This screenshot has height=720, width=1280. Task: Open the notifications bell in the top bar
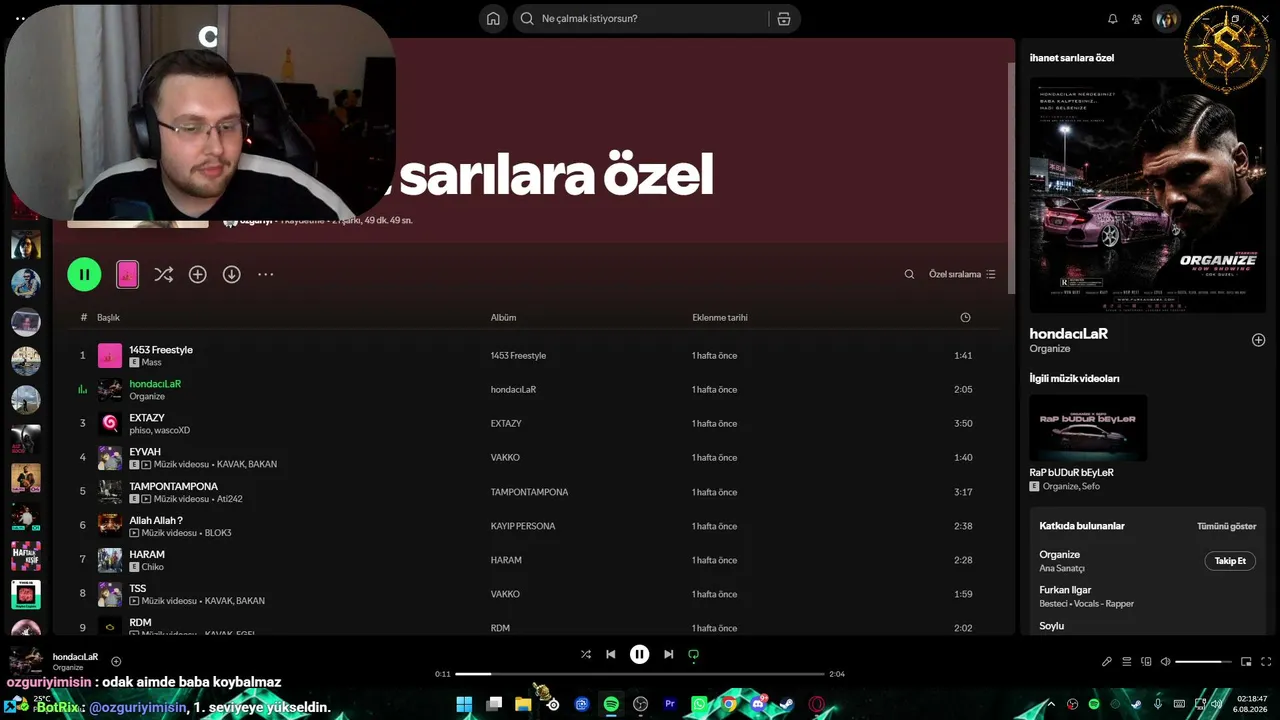pyautogui.click(x=1113, y=19)
